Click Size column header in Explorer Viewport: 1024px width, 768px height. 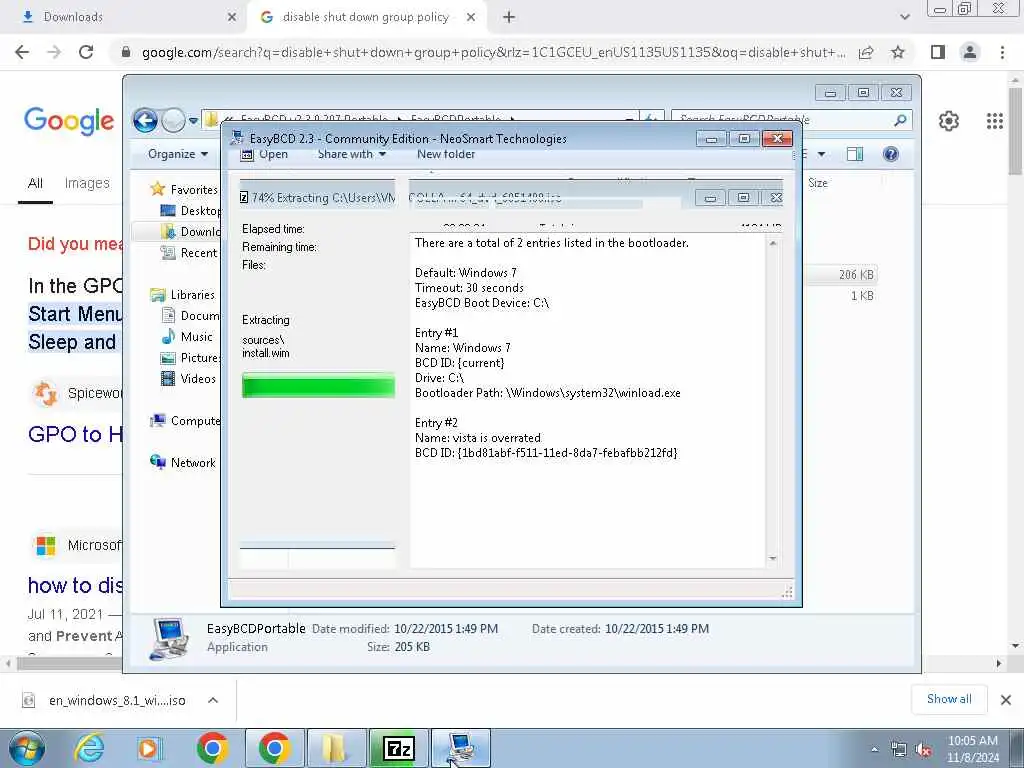pyautogui.click(x=818, y=183)
